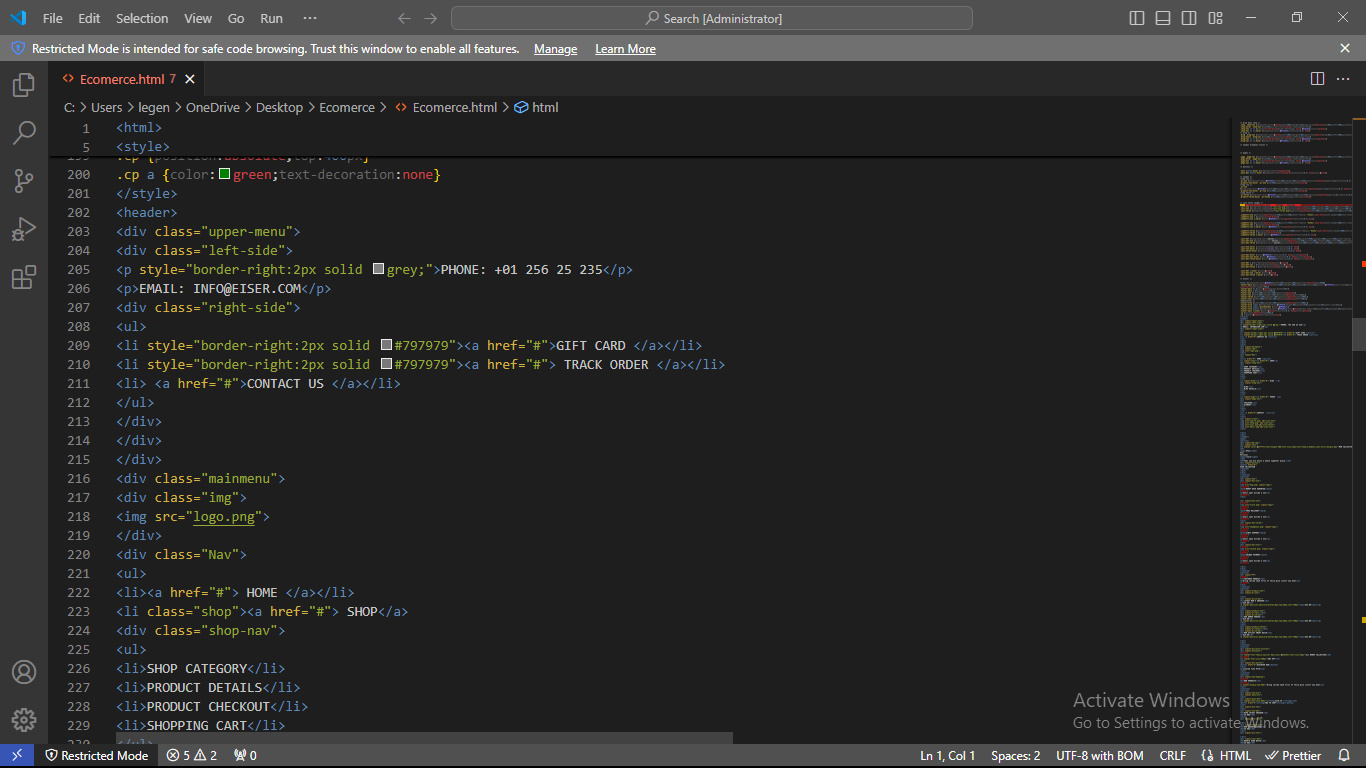This screenshot has width=1366, height=768.
Task: Toggle the Secondary Side Bar visibility
Action: 1189,17
